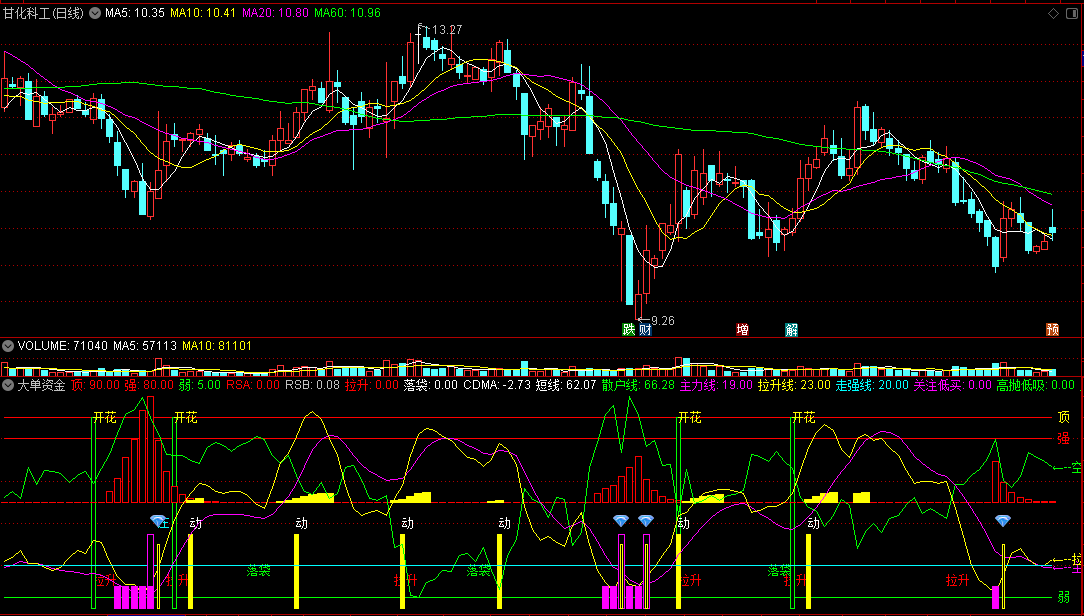Click the 增 marker below the candlesticks
Image resolution: width=1084 pixels, height=616 pixels.
[x=742, y=330]
